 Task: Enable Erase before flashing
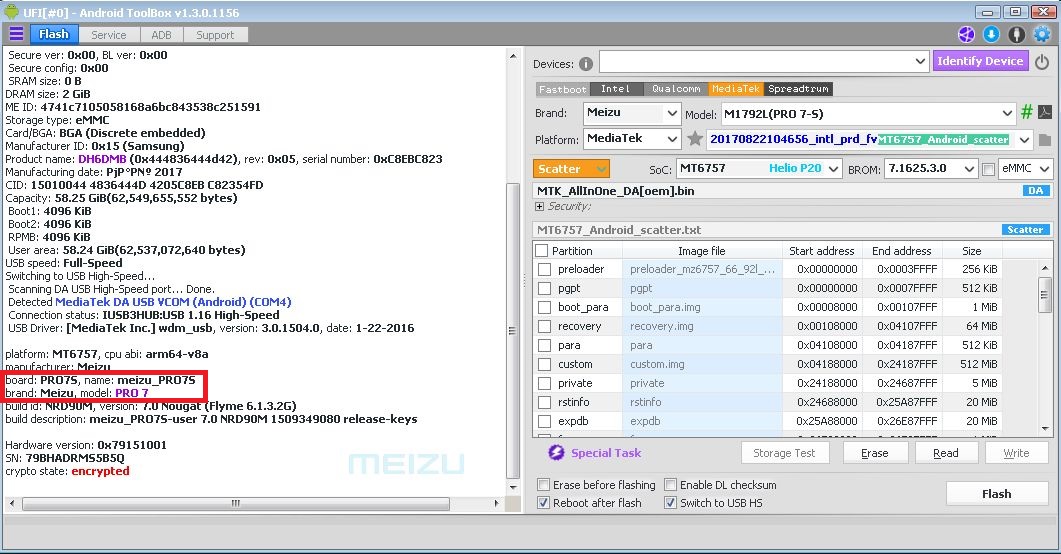click(x=543, y=484)
